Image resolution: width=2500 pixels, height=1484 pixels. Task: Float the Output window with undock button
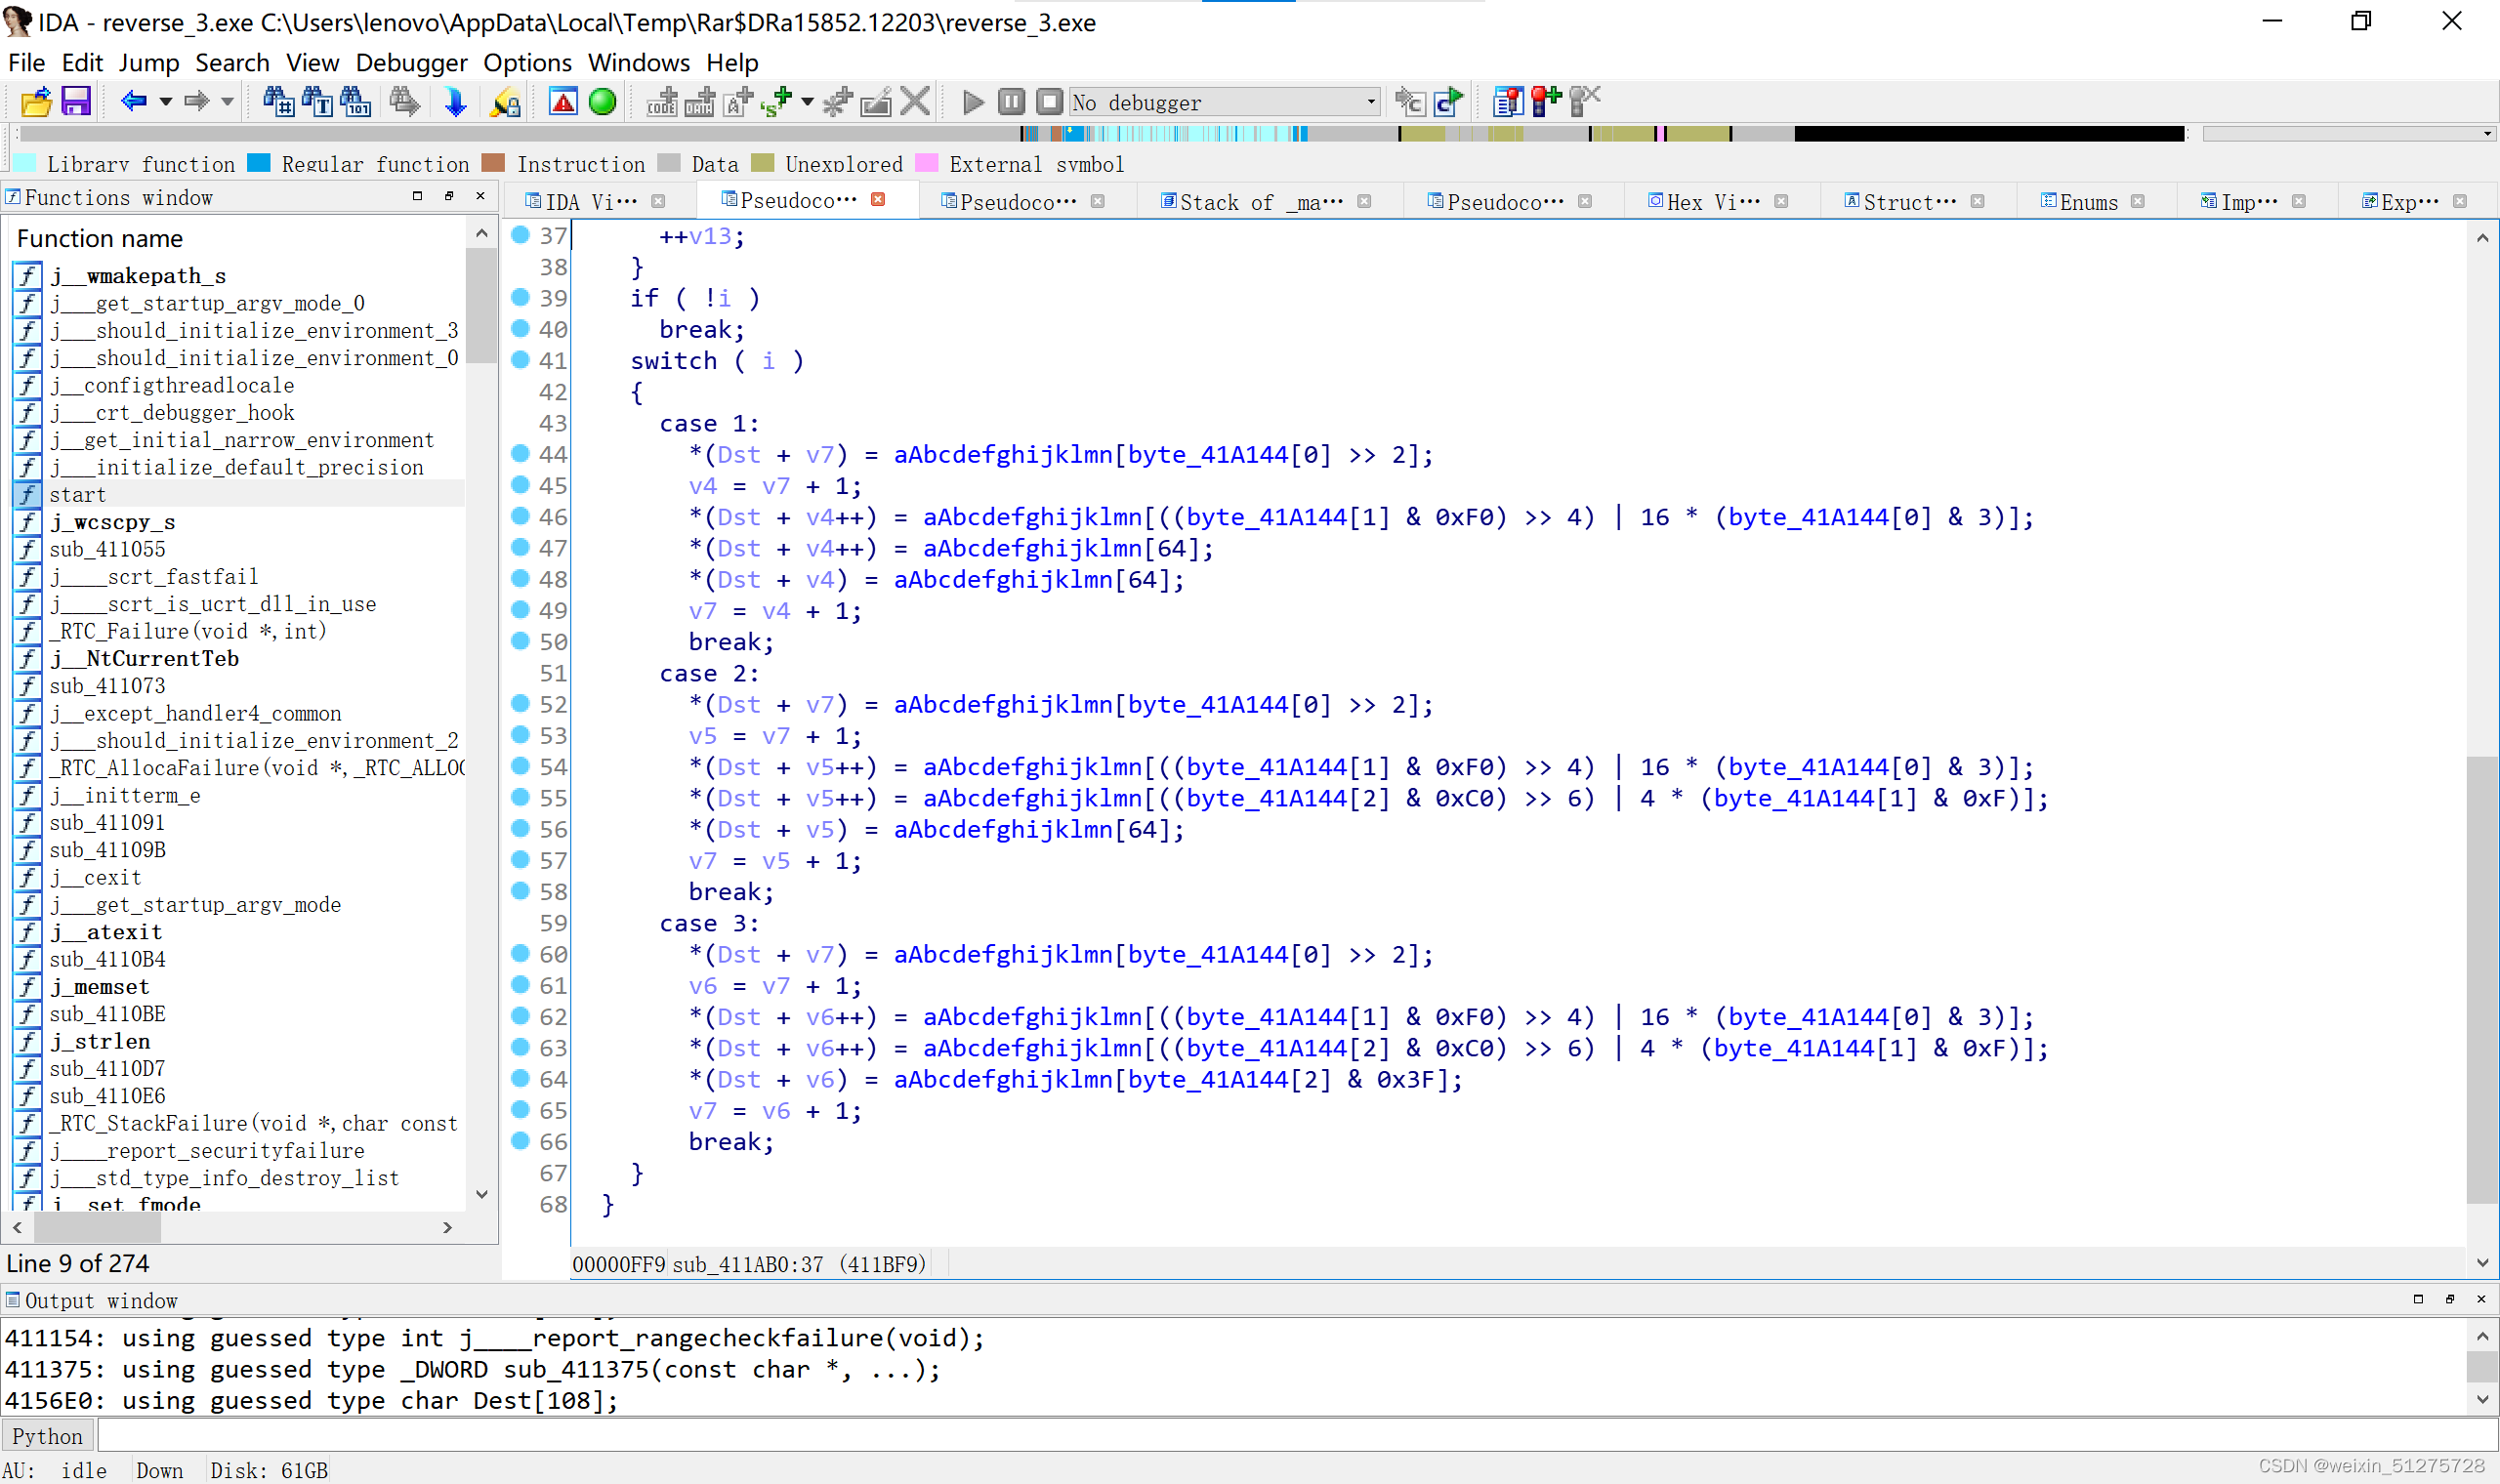[2450, 1299]
